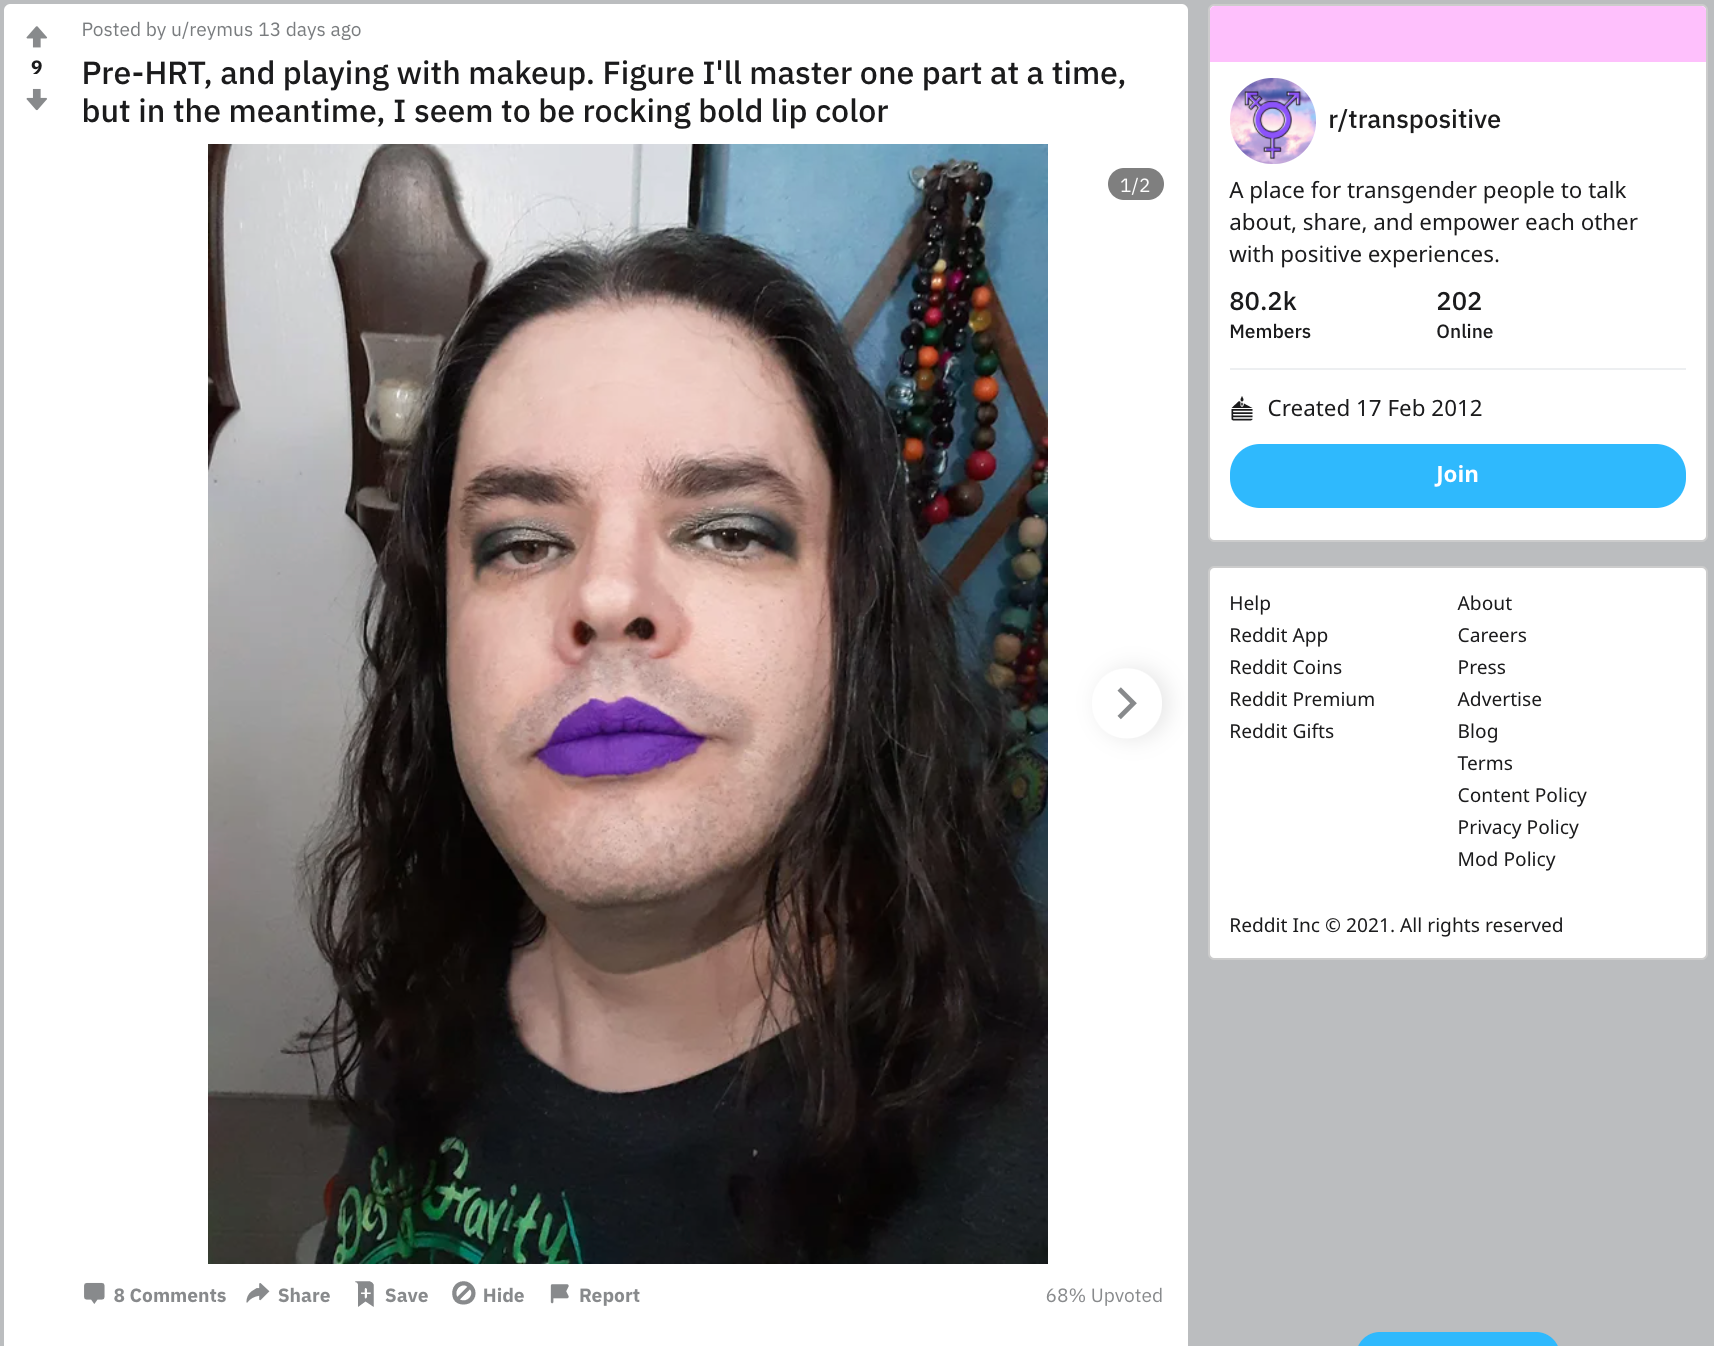Open the Careers page link

pos(1492,635)
